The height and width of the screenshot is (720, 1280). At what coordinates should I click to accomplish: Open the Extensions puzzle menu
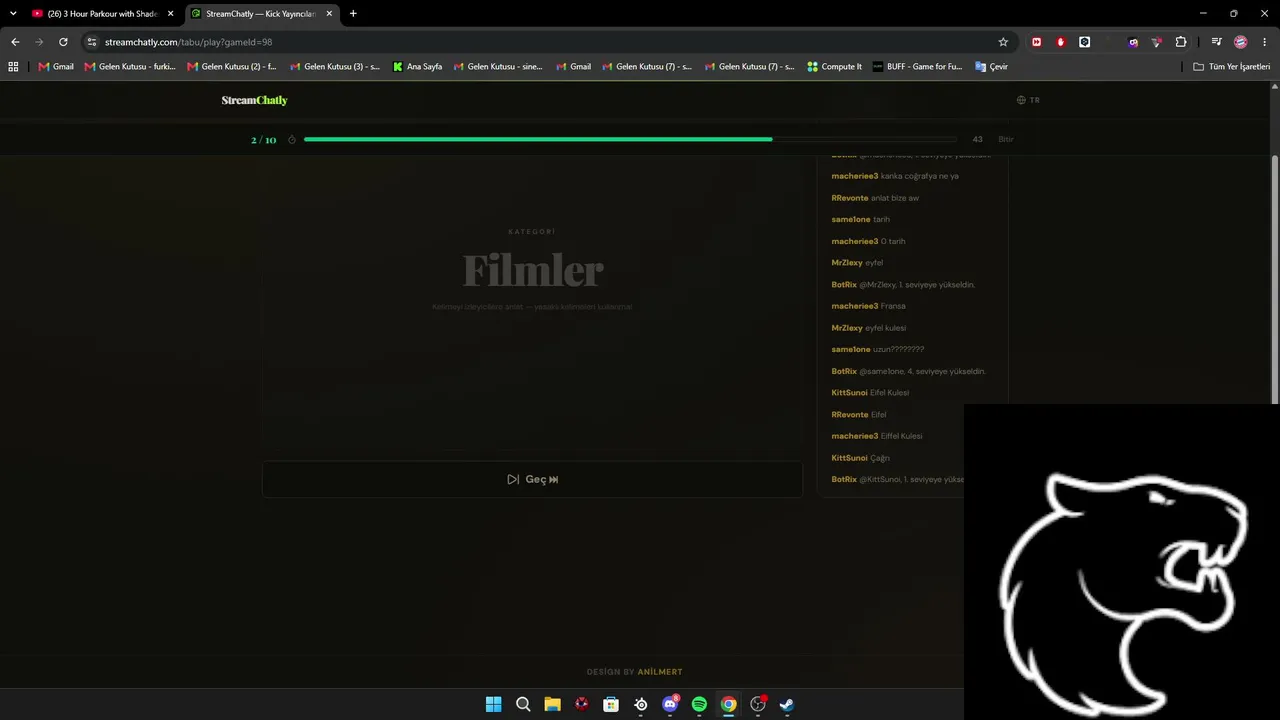1181,42
